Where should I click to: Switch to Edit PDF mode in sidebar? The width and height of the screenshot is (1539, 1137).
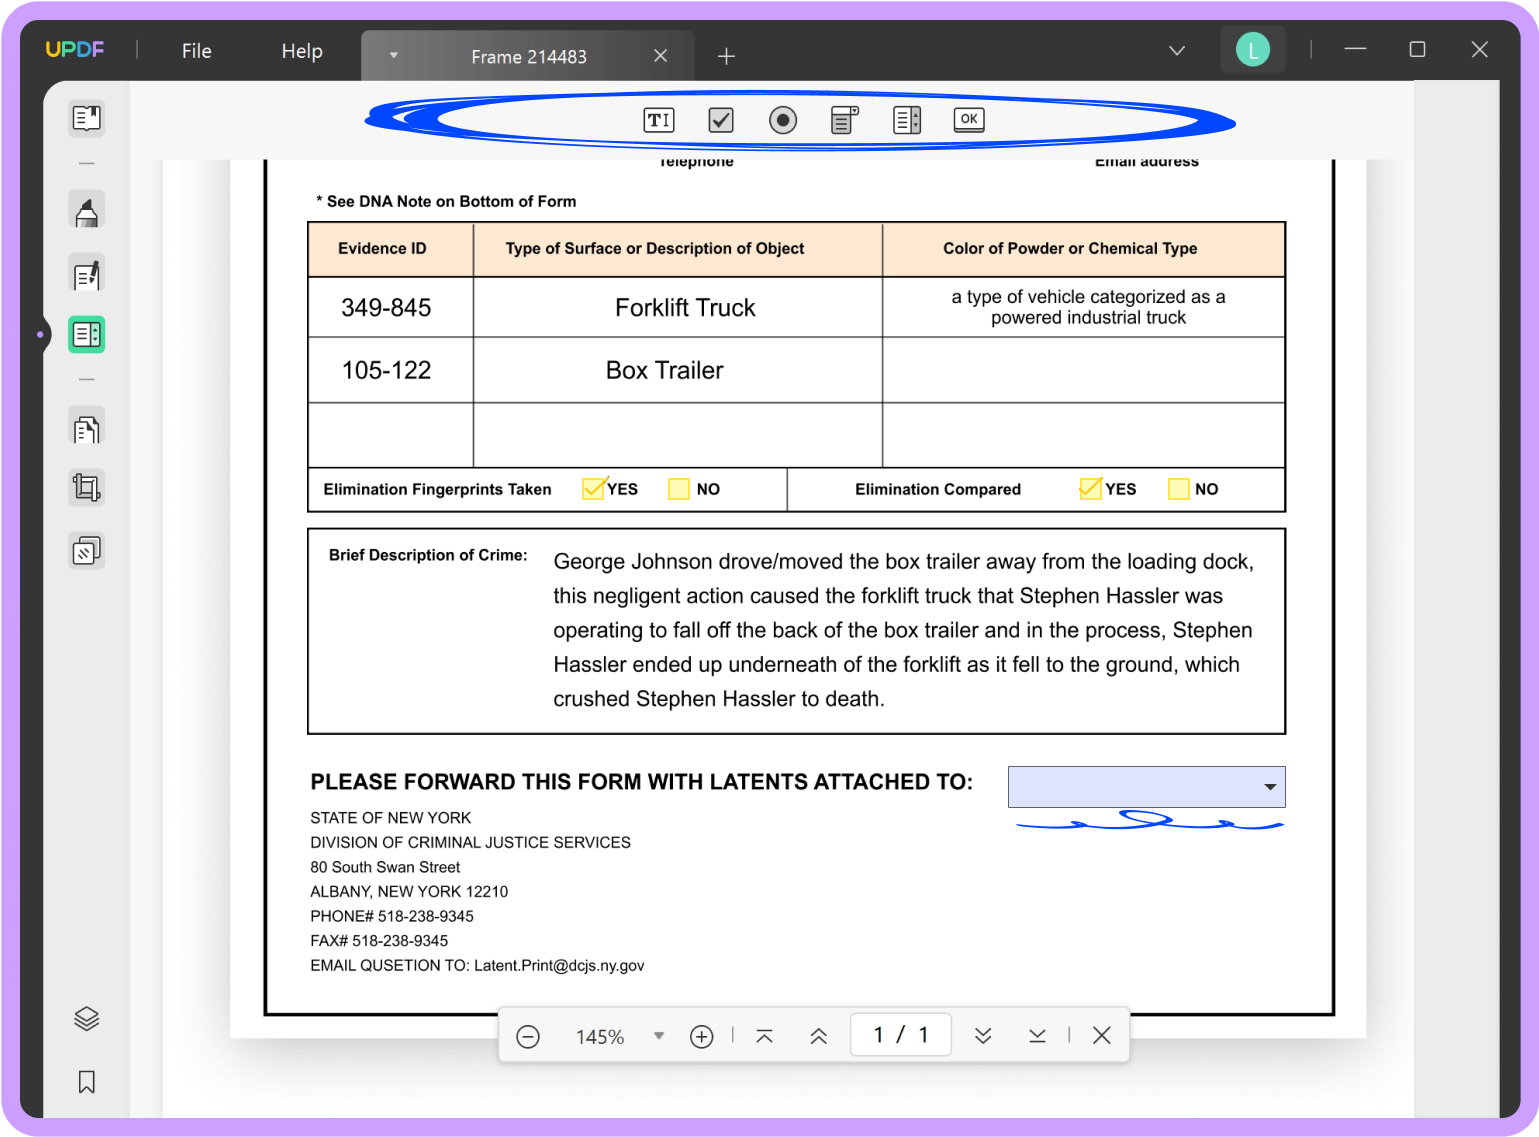click(x=86, y=272)
